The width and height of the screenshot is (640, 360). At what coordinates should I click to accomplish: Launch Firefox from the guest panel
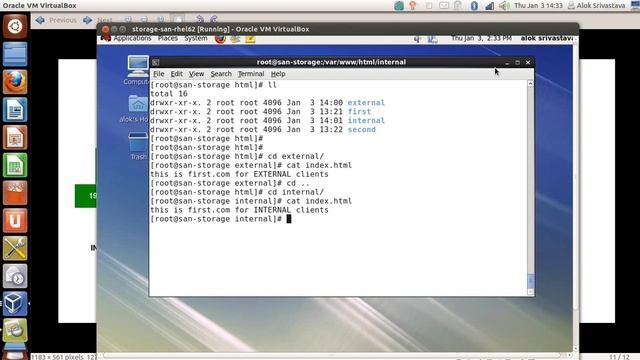(220, 39)
